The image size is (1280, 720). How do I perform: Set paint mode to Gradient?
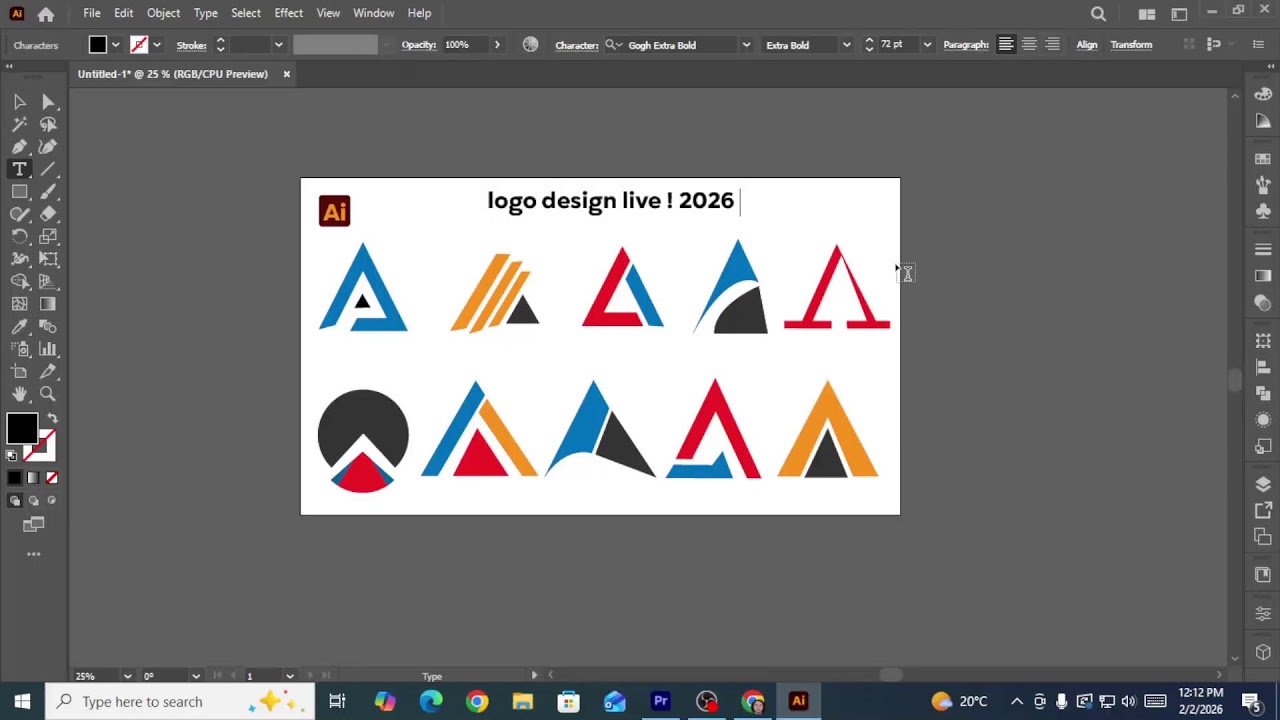click(33, 478)
